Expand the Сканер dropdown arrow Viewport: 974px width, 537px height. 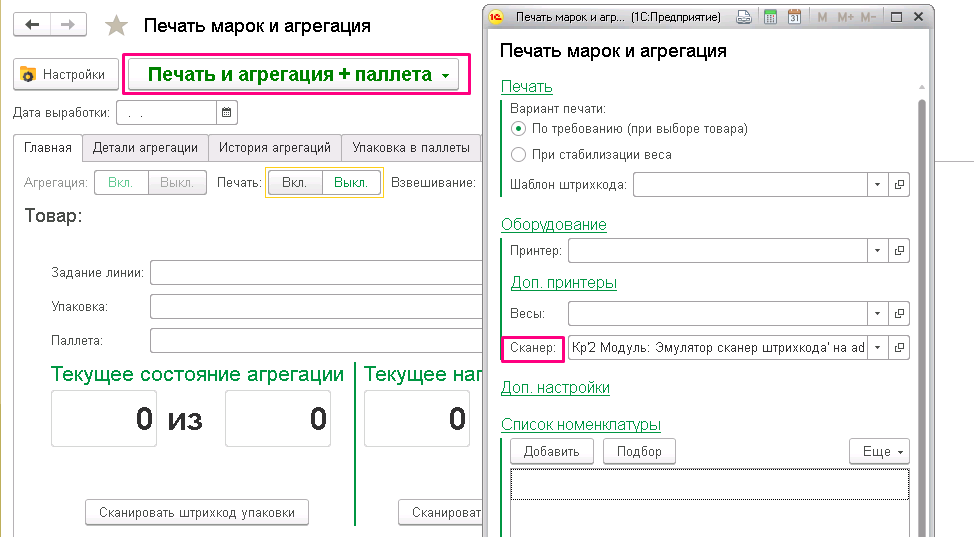pyautogui.click(x=877, y=347)
